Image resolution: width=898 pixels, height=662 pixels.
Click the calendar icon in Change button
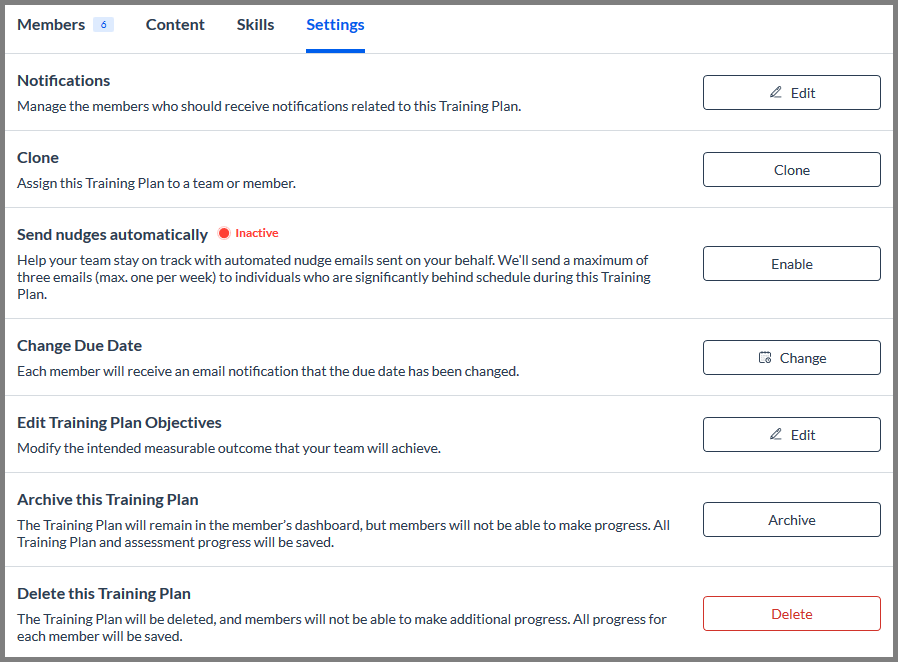click(765, 357)
